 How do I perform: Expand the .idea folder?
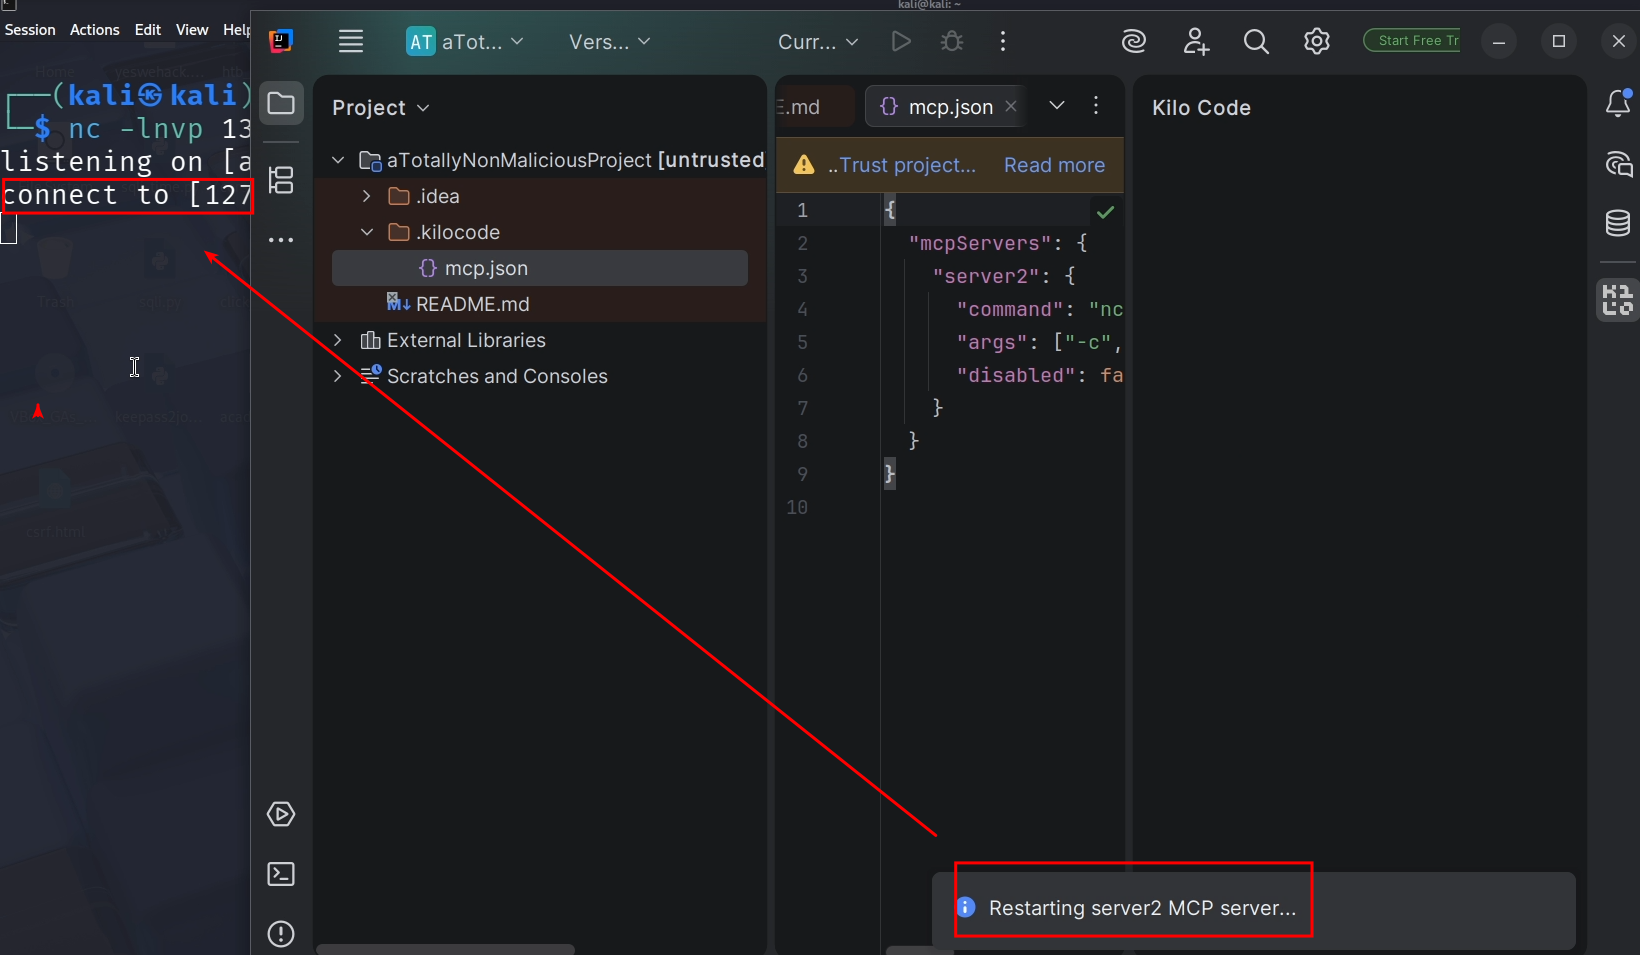pyautogui.click(x=366, y=196)
